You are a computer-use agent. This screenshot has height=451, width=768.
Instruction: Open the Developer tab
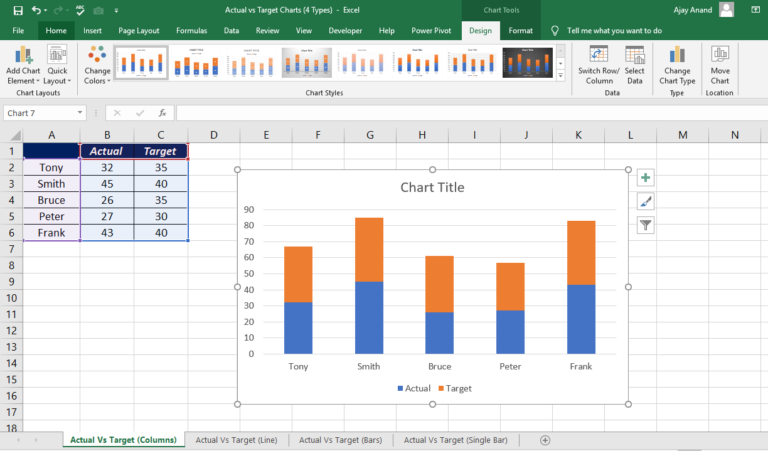(345, 30)
